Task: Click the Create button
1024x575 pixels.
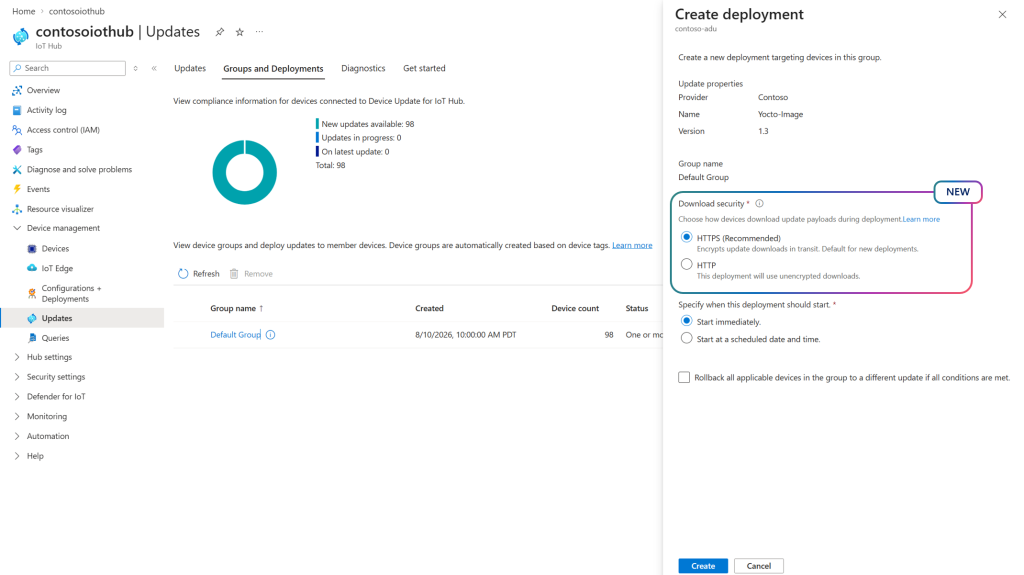Action: pyautogui.click(x=703, y=566)
